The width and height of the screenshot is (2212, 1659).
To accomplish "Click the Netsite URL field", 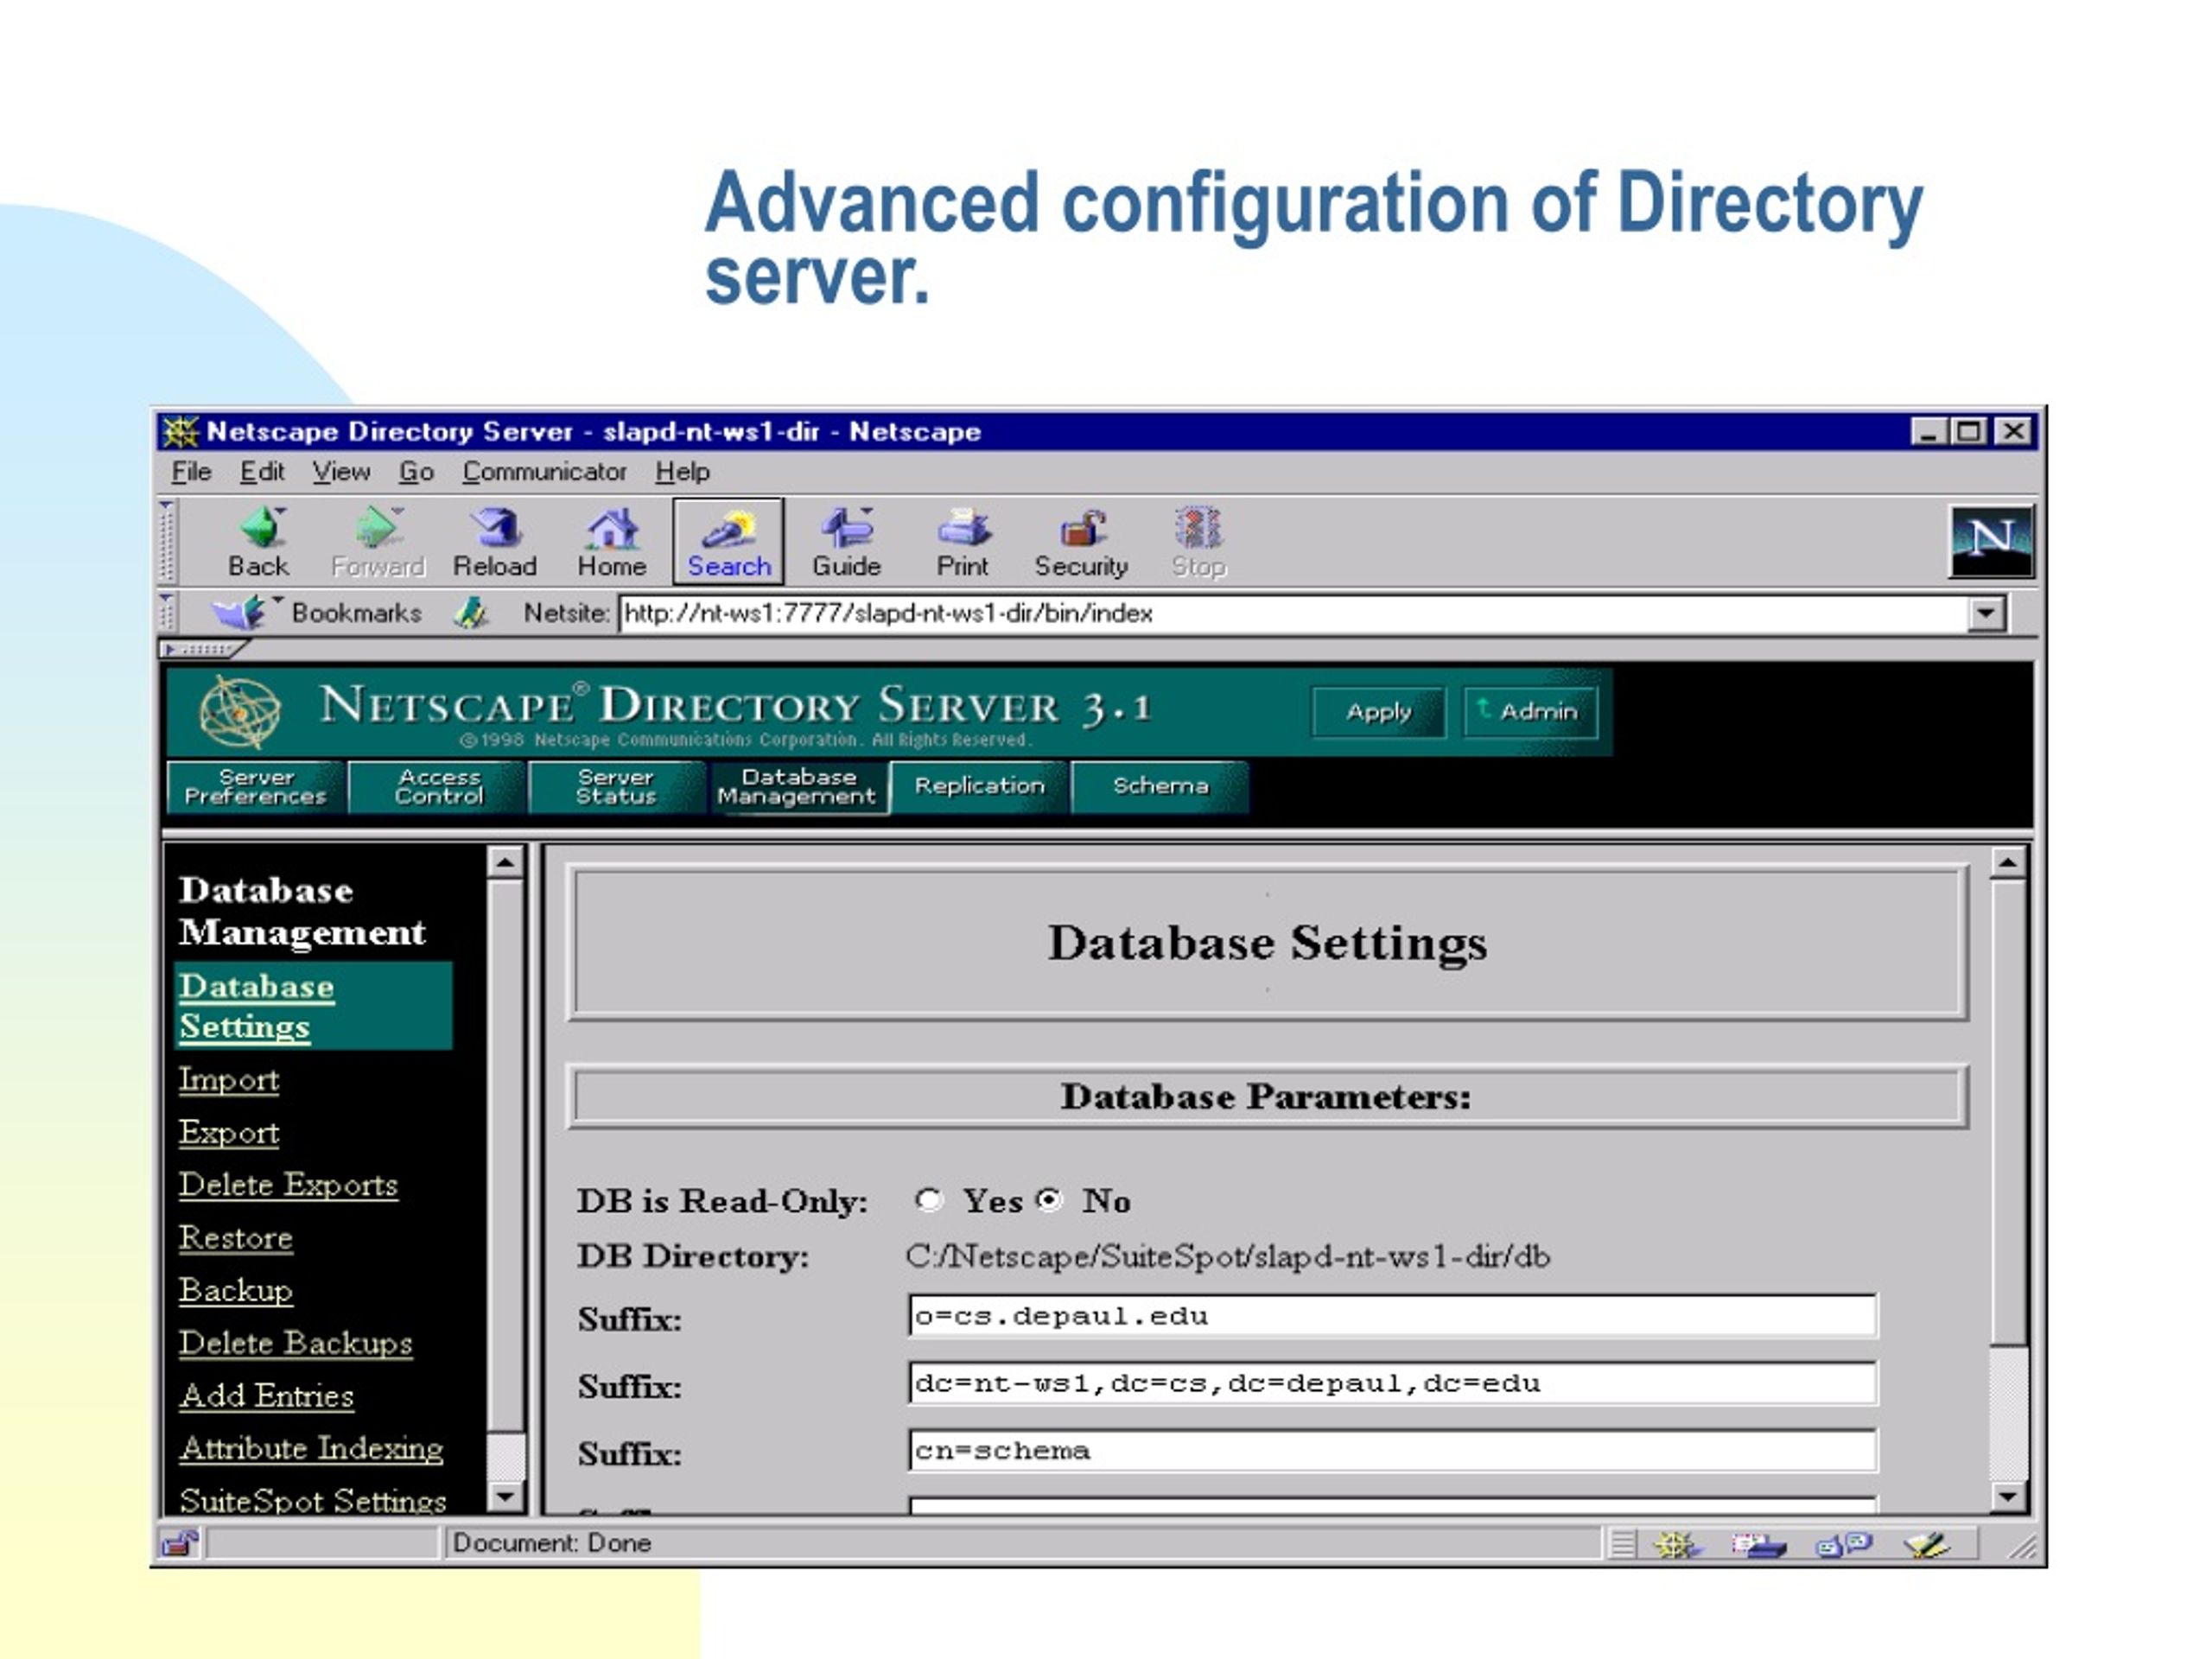I will 1293,613.
